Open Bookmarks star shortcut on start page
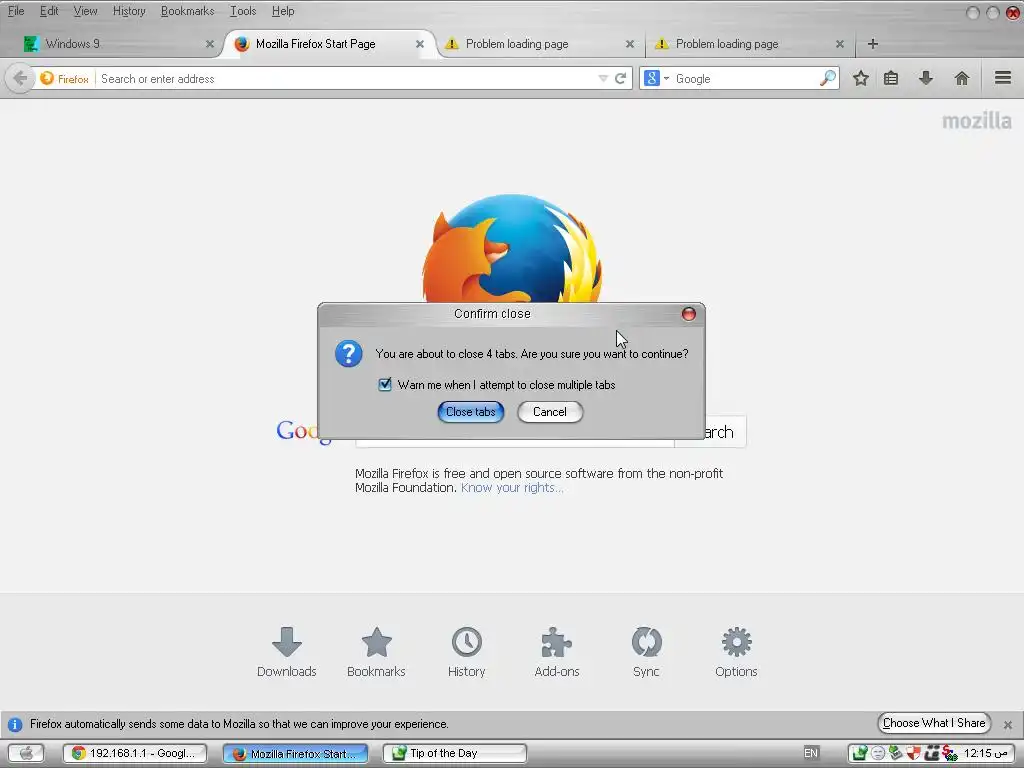The width and height of the screenshot is (1024, 768). 376,652
